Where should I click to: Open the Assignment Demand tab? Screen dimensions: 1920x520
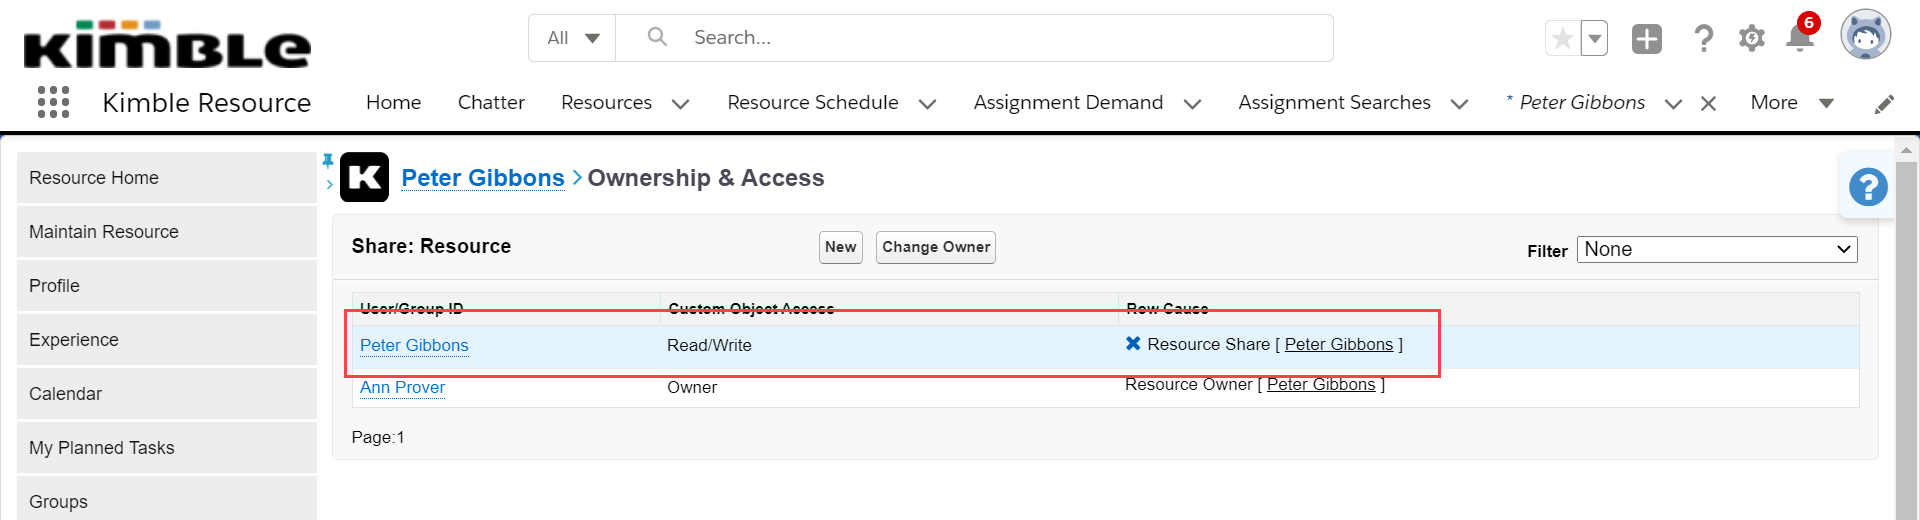(x=1068, y=103)
